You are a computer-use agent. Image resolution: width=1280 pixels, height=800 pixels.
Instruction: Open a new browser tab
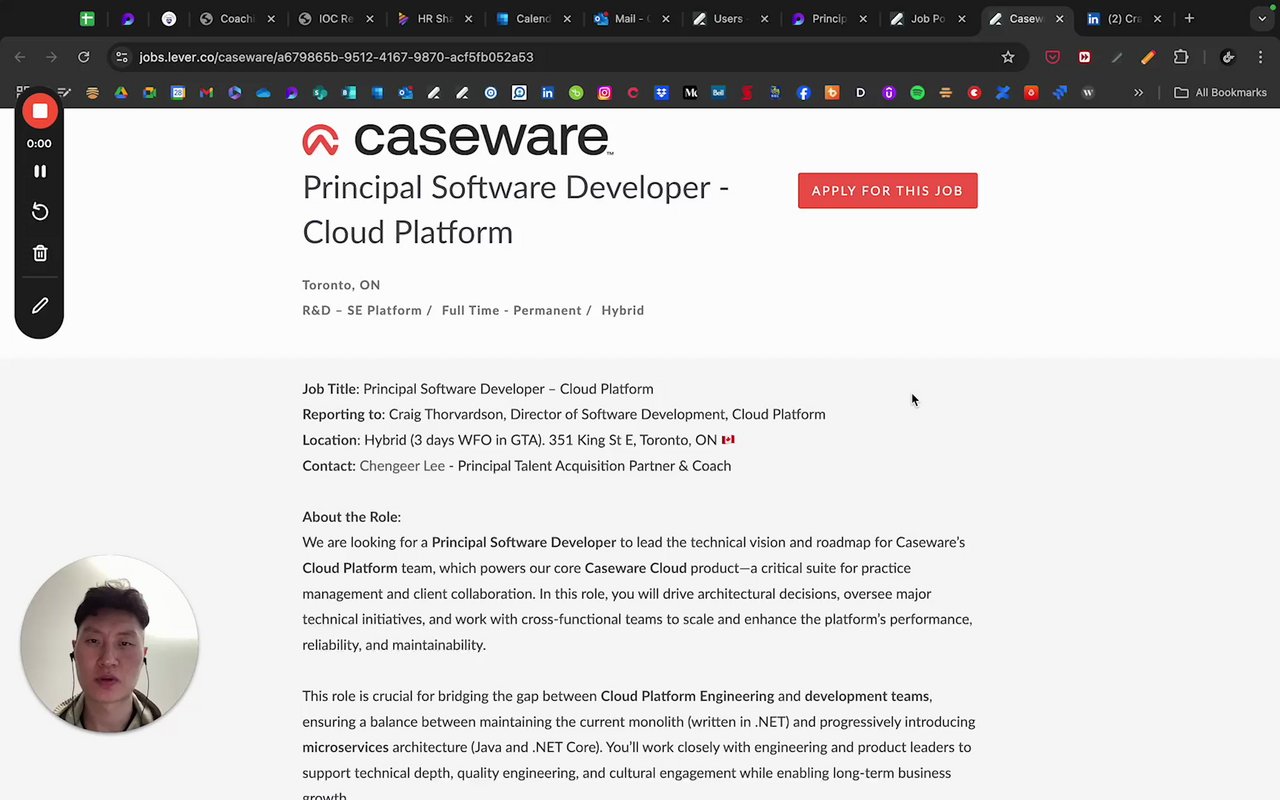coord(1189,18)
